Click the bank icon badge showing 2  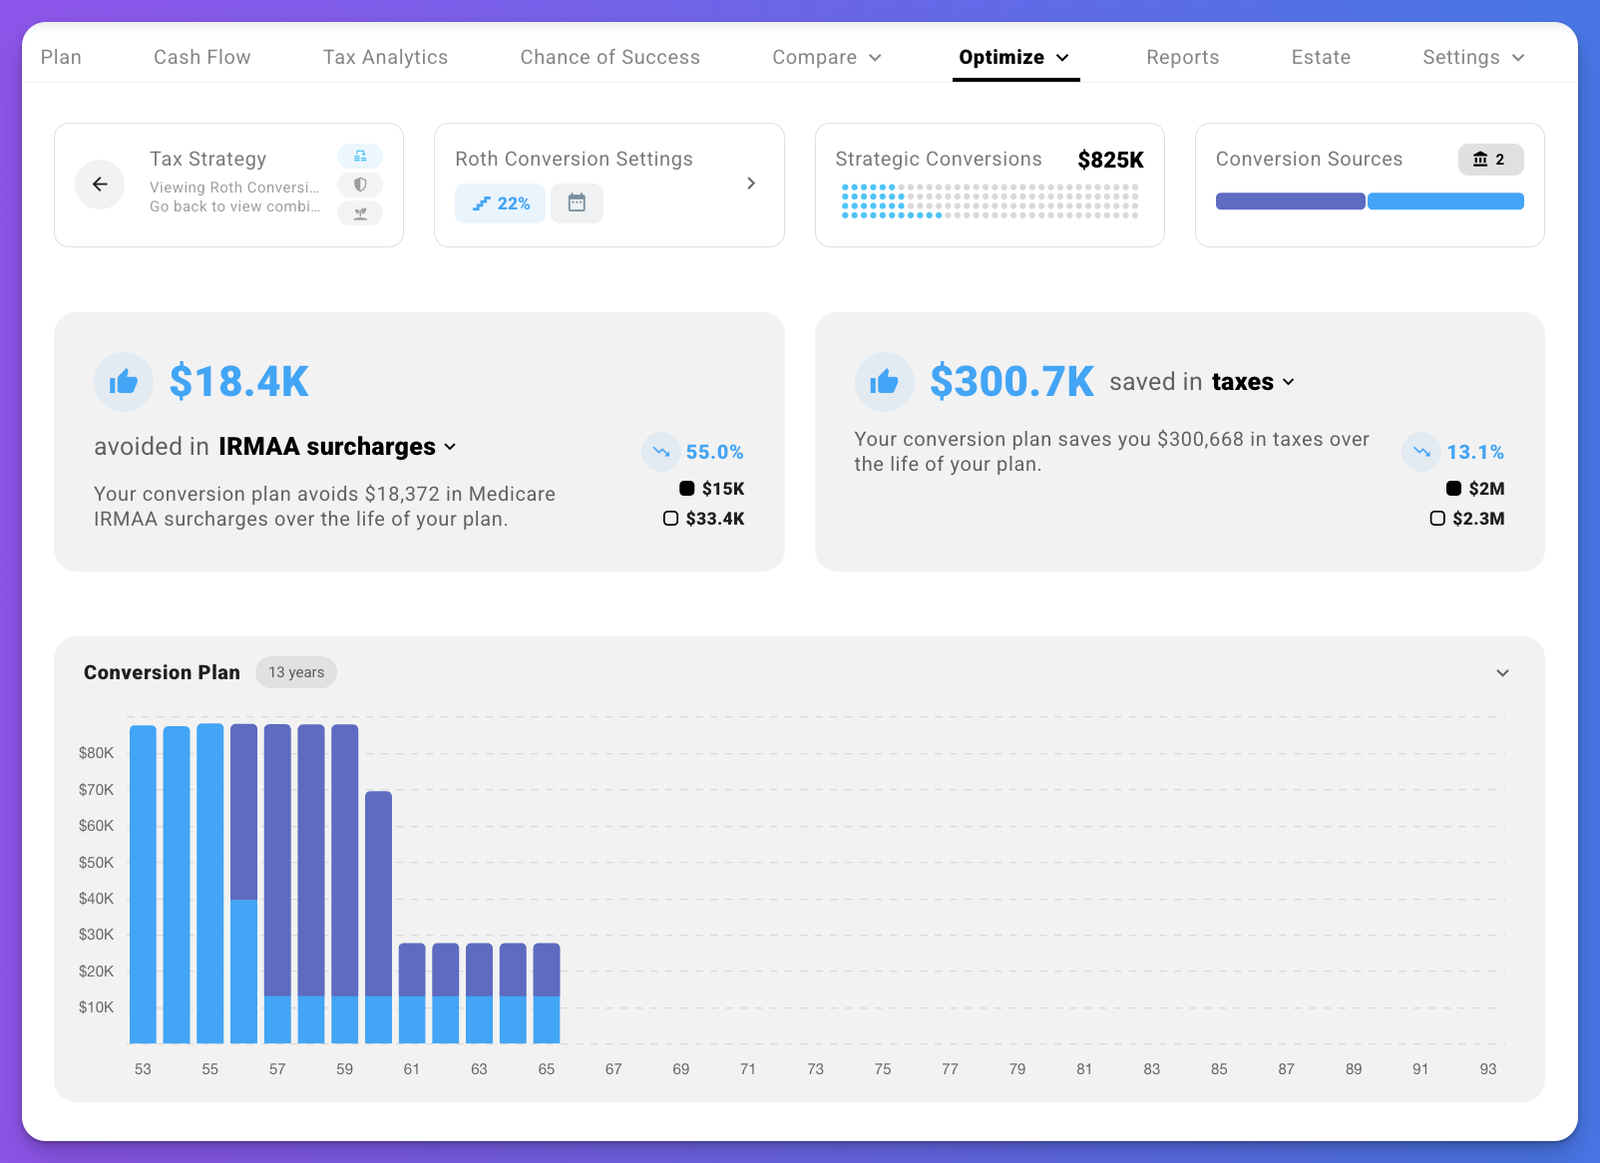(x=1490, y=159)
